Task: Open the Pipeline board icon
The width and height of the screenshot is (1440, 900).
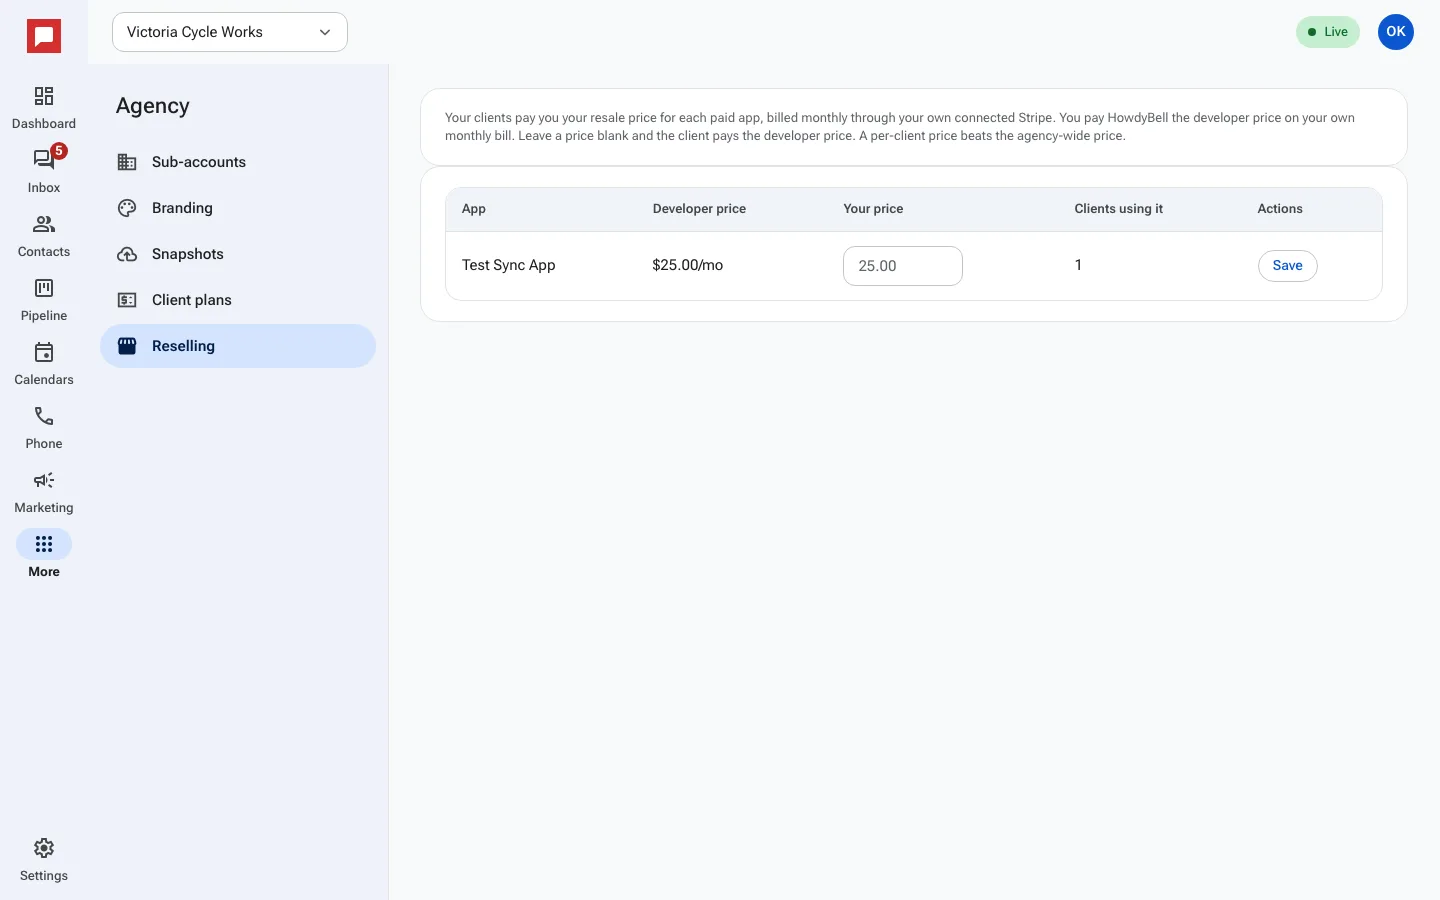Action: [x=44, y=288]
